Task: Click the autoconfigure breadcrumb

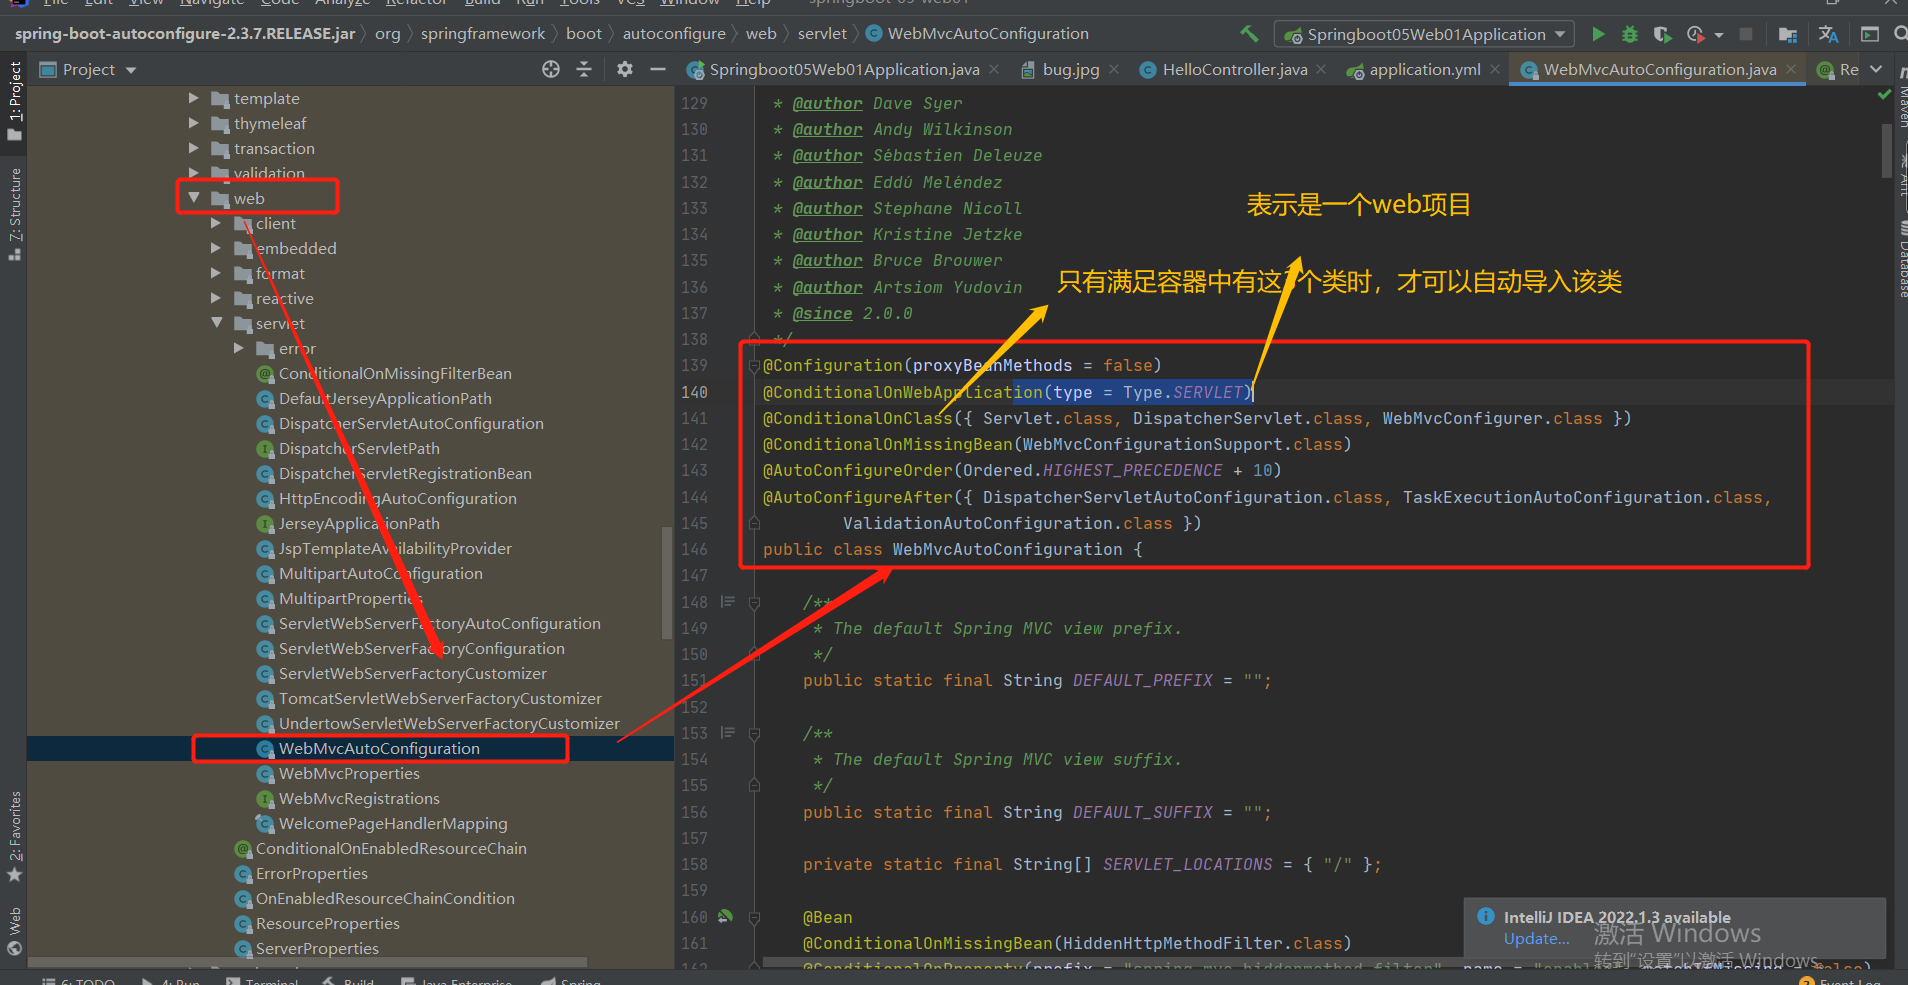Action: point(674,33)
